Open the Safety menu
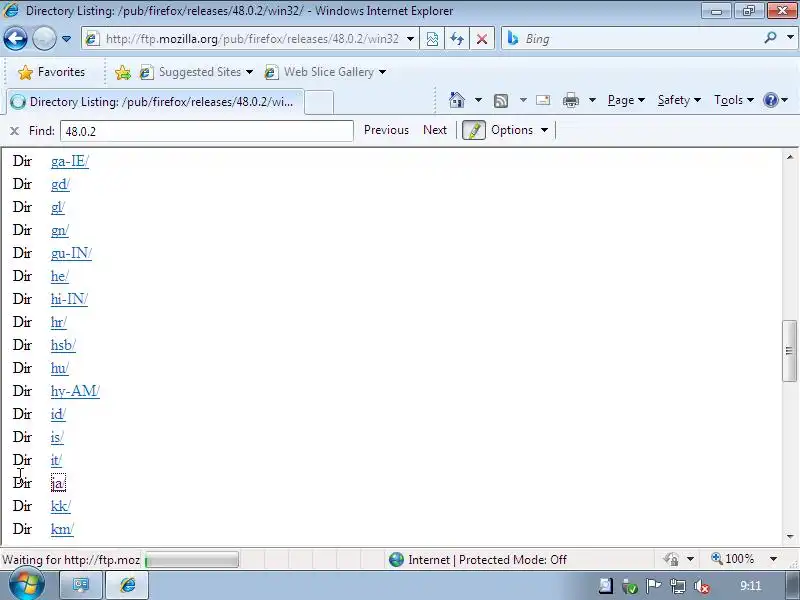 (679, 100)
